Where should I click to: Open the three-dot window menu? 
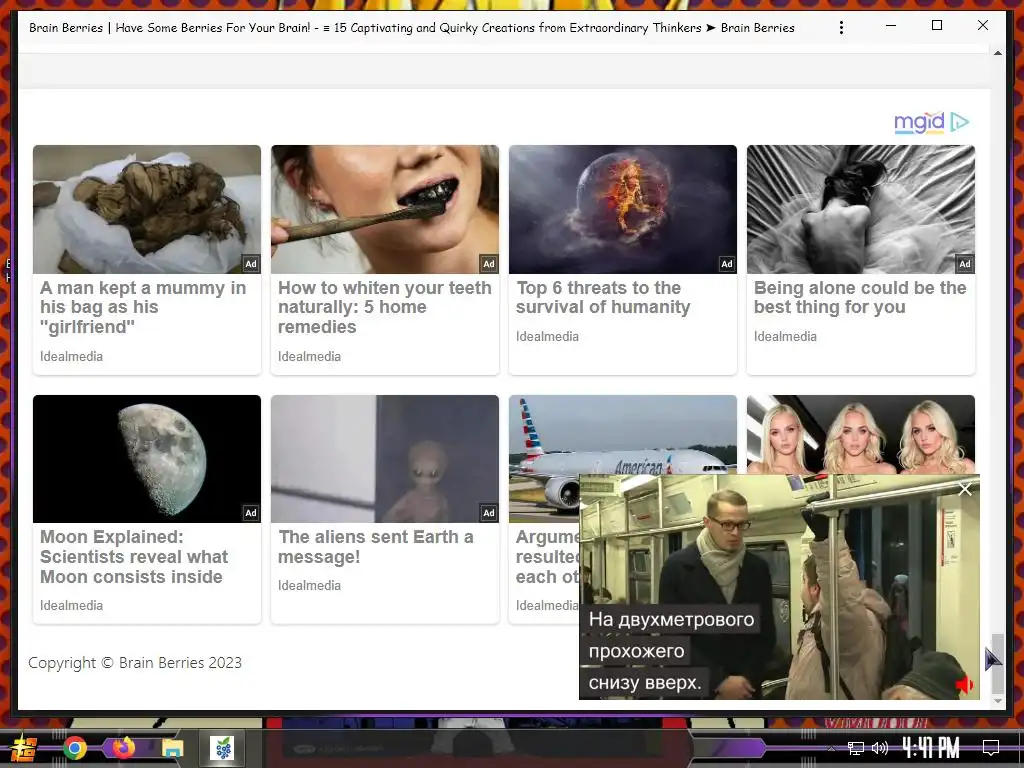pos(841,27)
